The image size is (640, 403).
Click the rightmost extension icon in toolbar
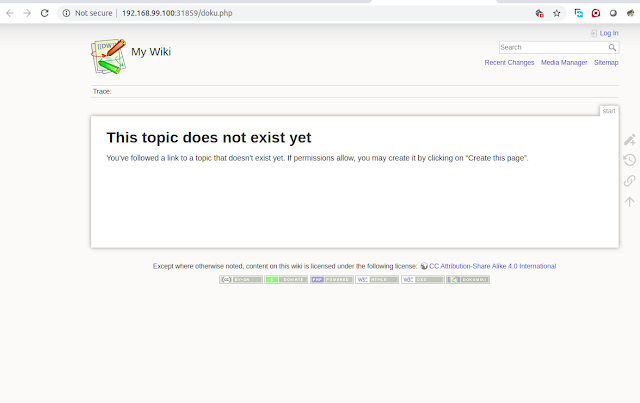point(630,13)
